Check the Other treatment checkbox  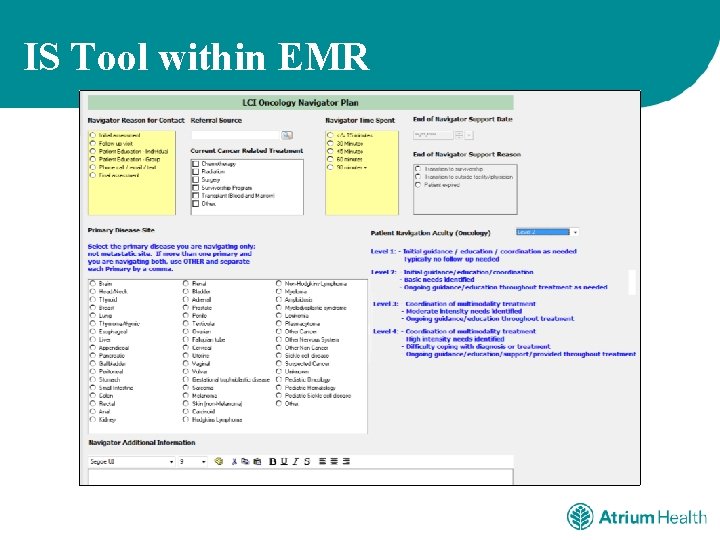tap(196, 204)
